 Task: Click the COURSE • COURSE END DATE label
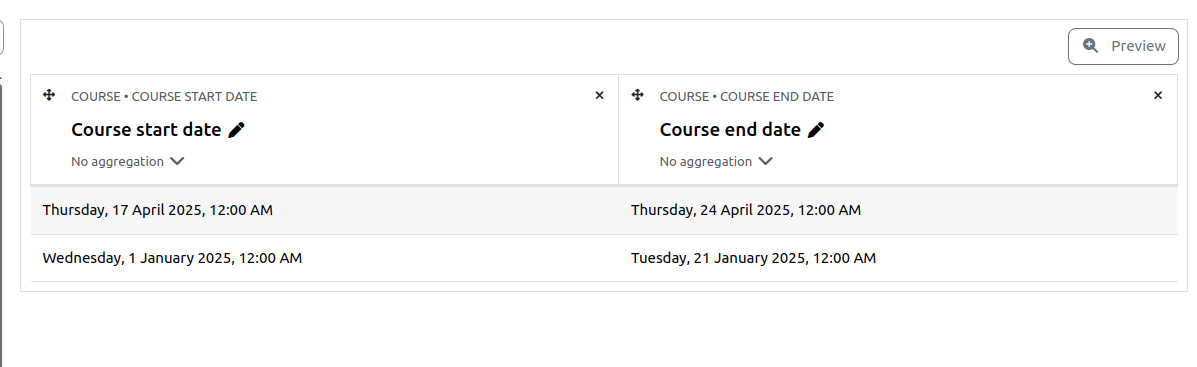tap(747, 97)
